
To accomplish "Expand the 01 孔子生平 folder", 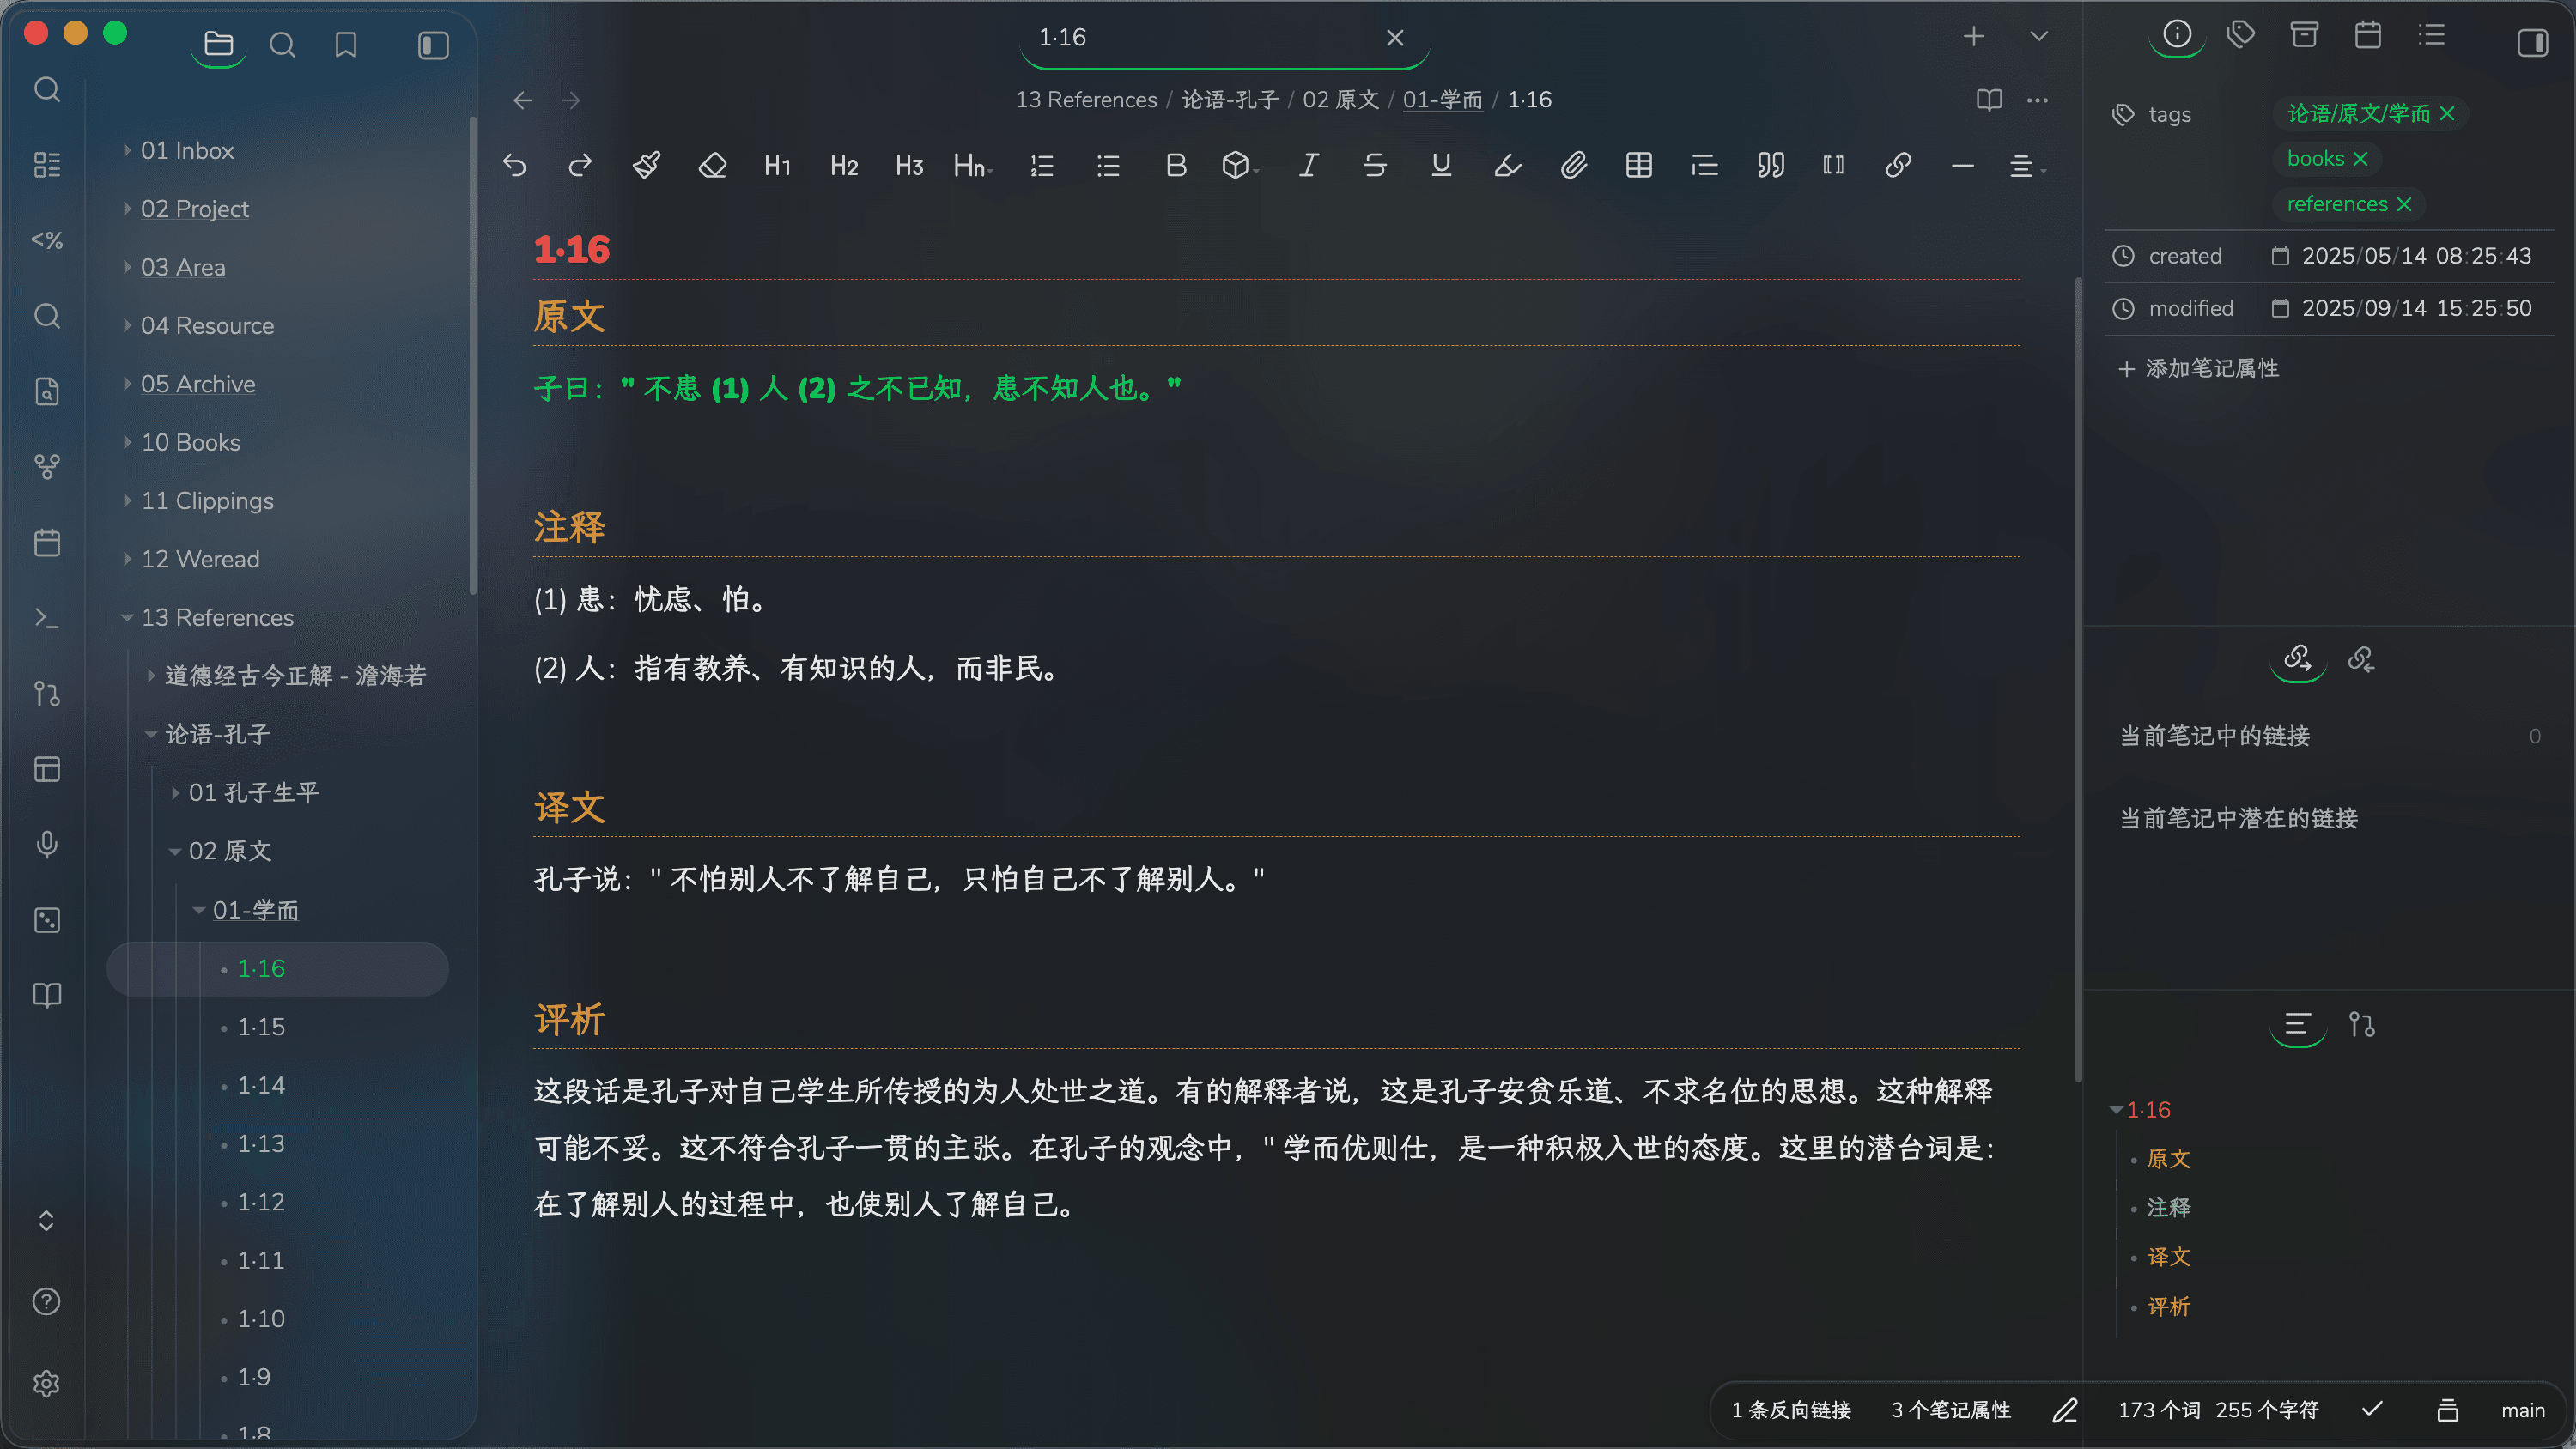I will tap(175, 793).
